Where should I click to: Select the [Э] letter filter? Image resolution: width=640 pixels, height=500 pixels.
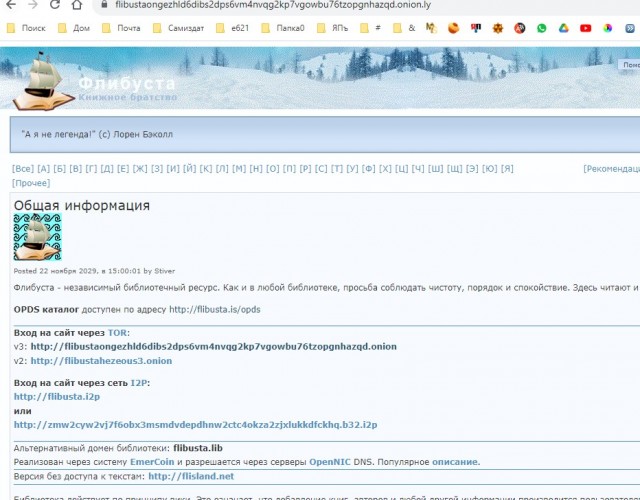click(472, 169)
